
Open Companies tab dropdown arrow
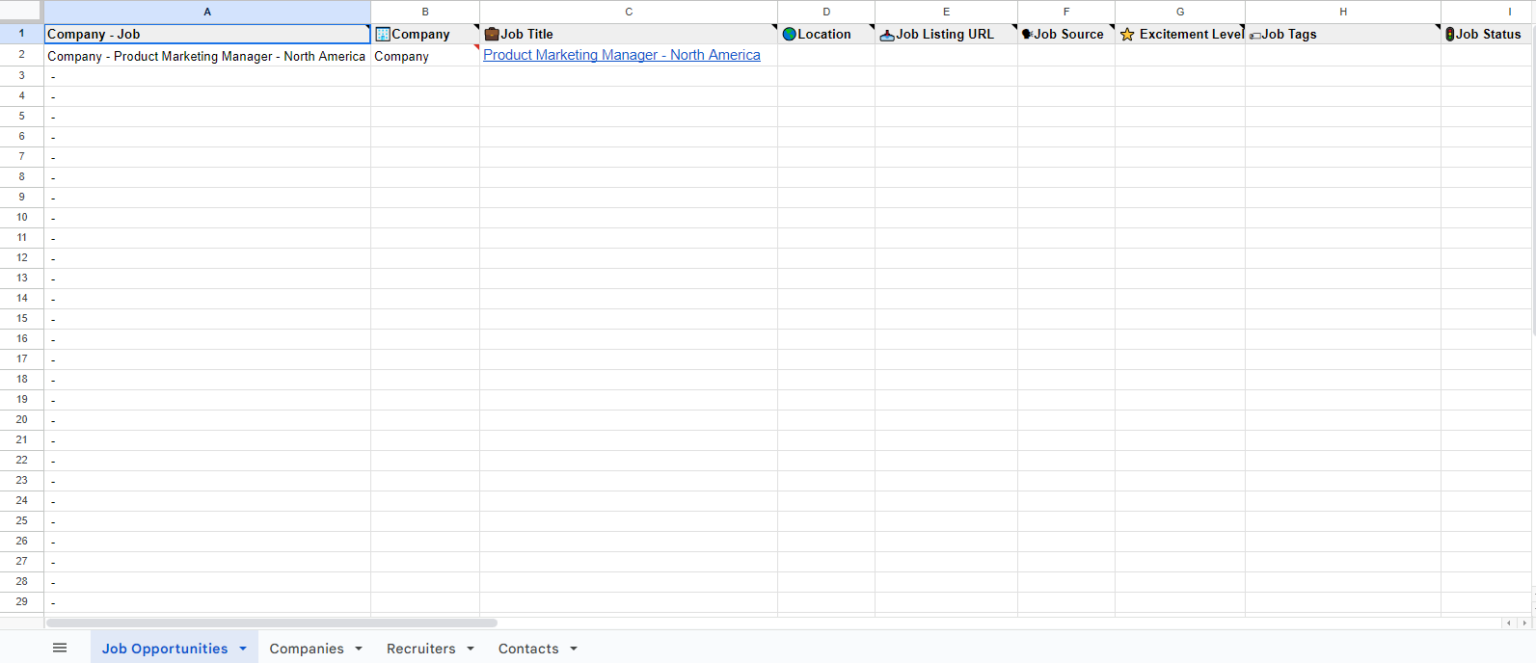click(358, 649)
